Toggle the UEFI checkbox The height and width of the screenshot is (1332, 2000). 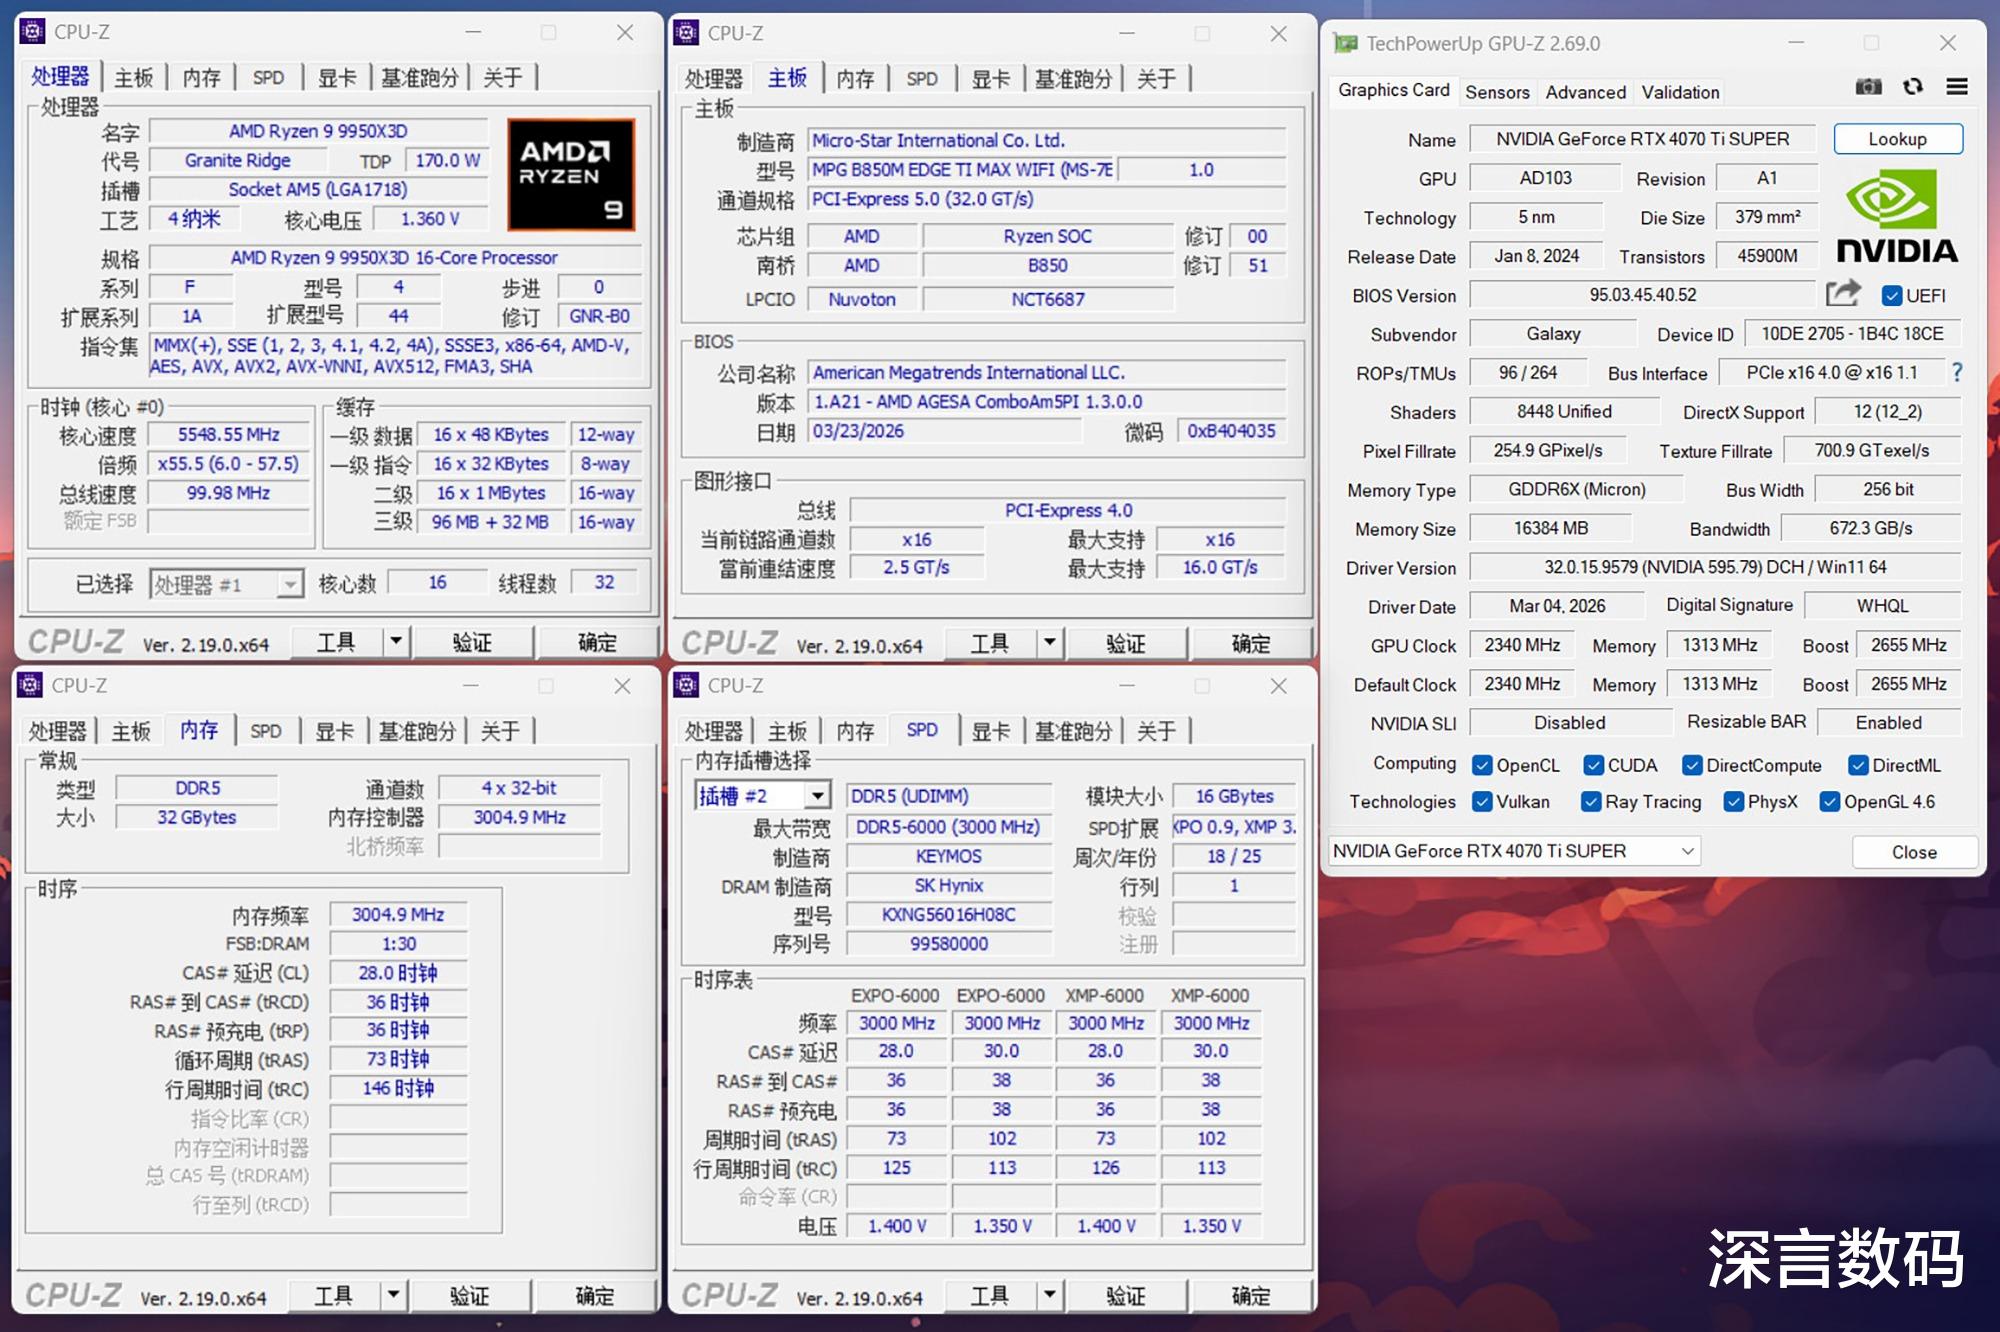(1891, 295)
